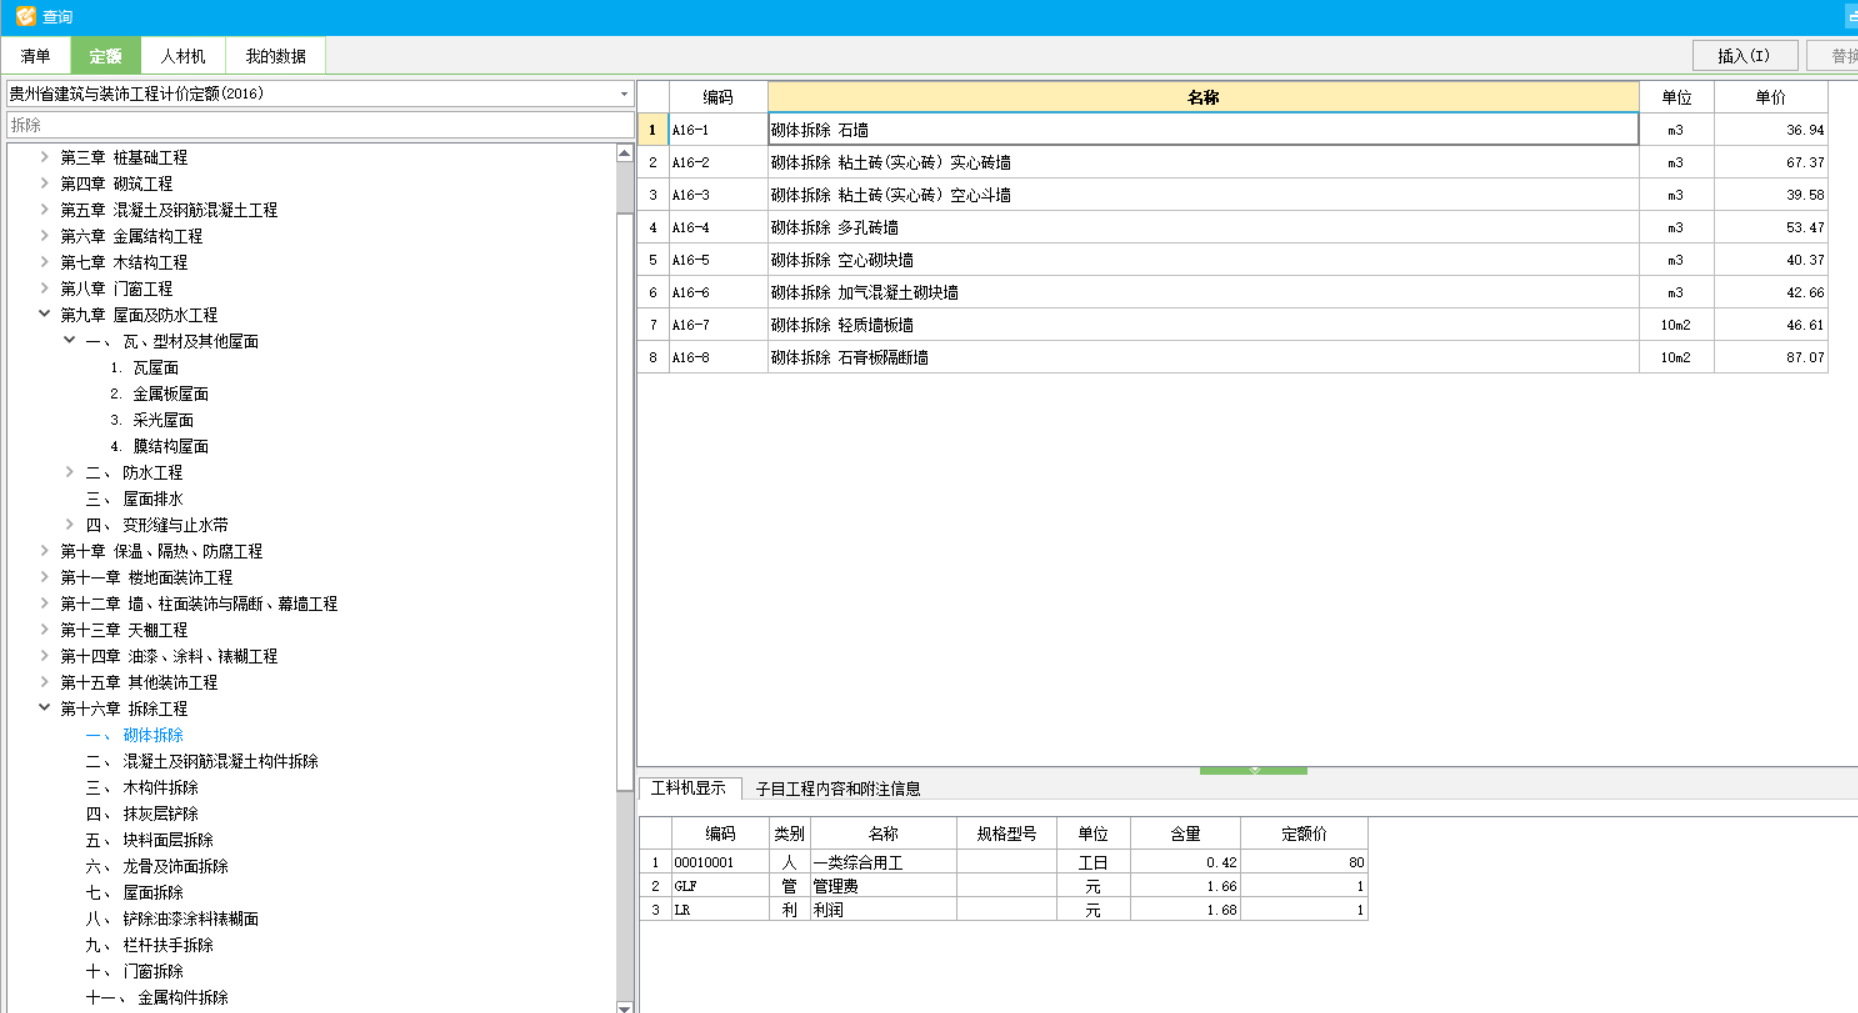The image size is (1858, 1013).
Task: Switch to the 清单 tab
Action: click(x=36, y=56)
